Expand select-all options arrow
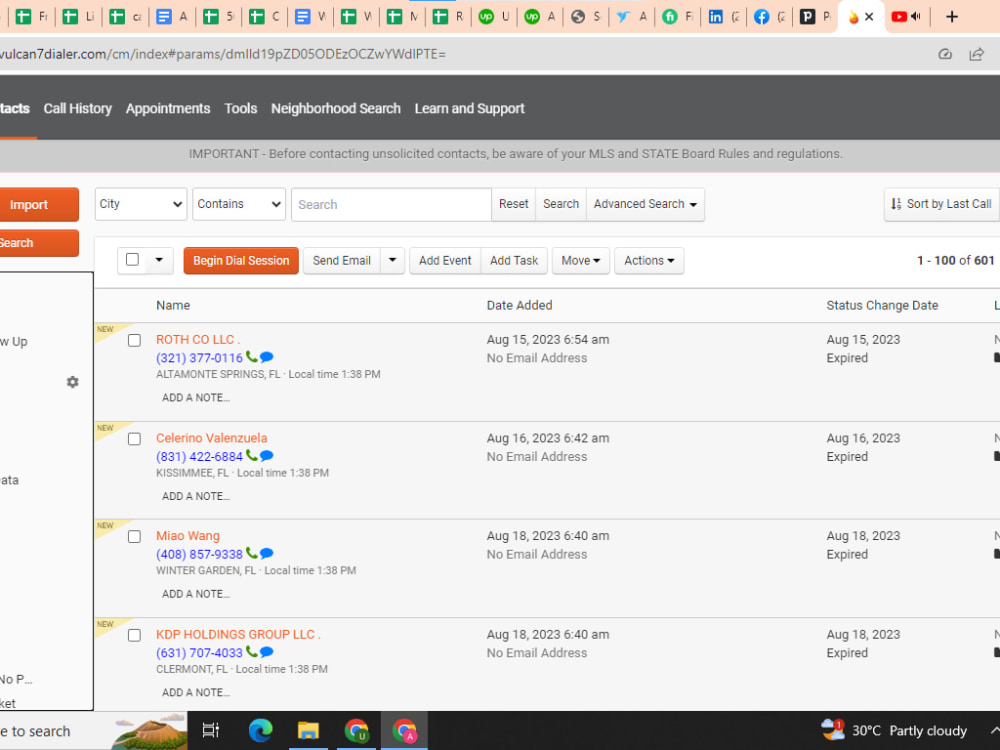The height and width of the screenshot is (750, 1000). click(x=159, y=260)
